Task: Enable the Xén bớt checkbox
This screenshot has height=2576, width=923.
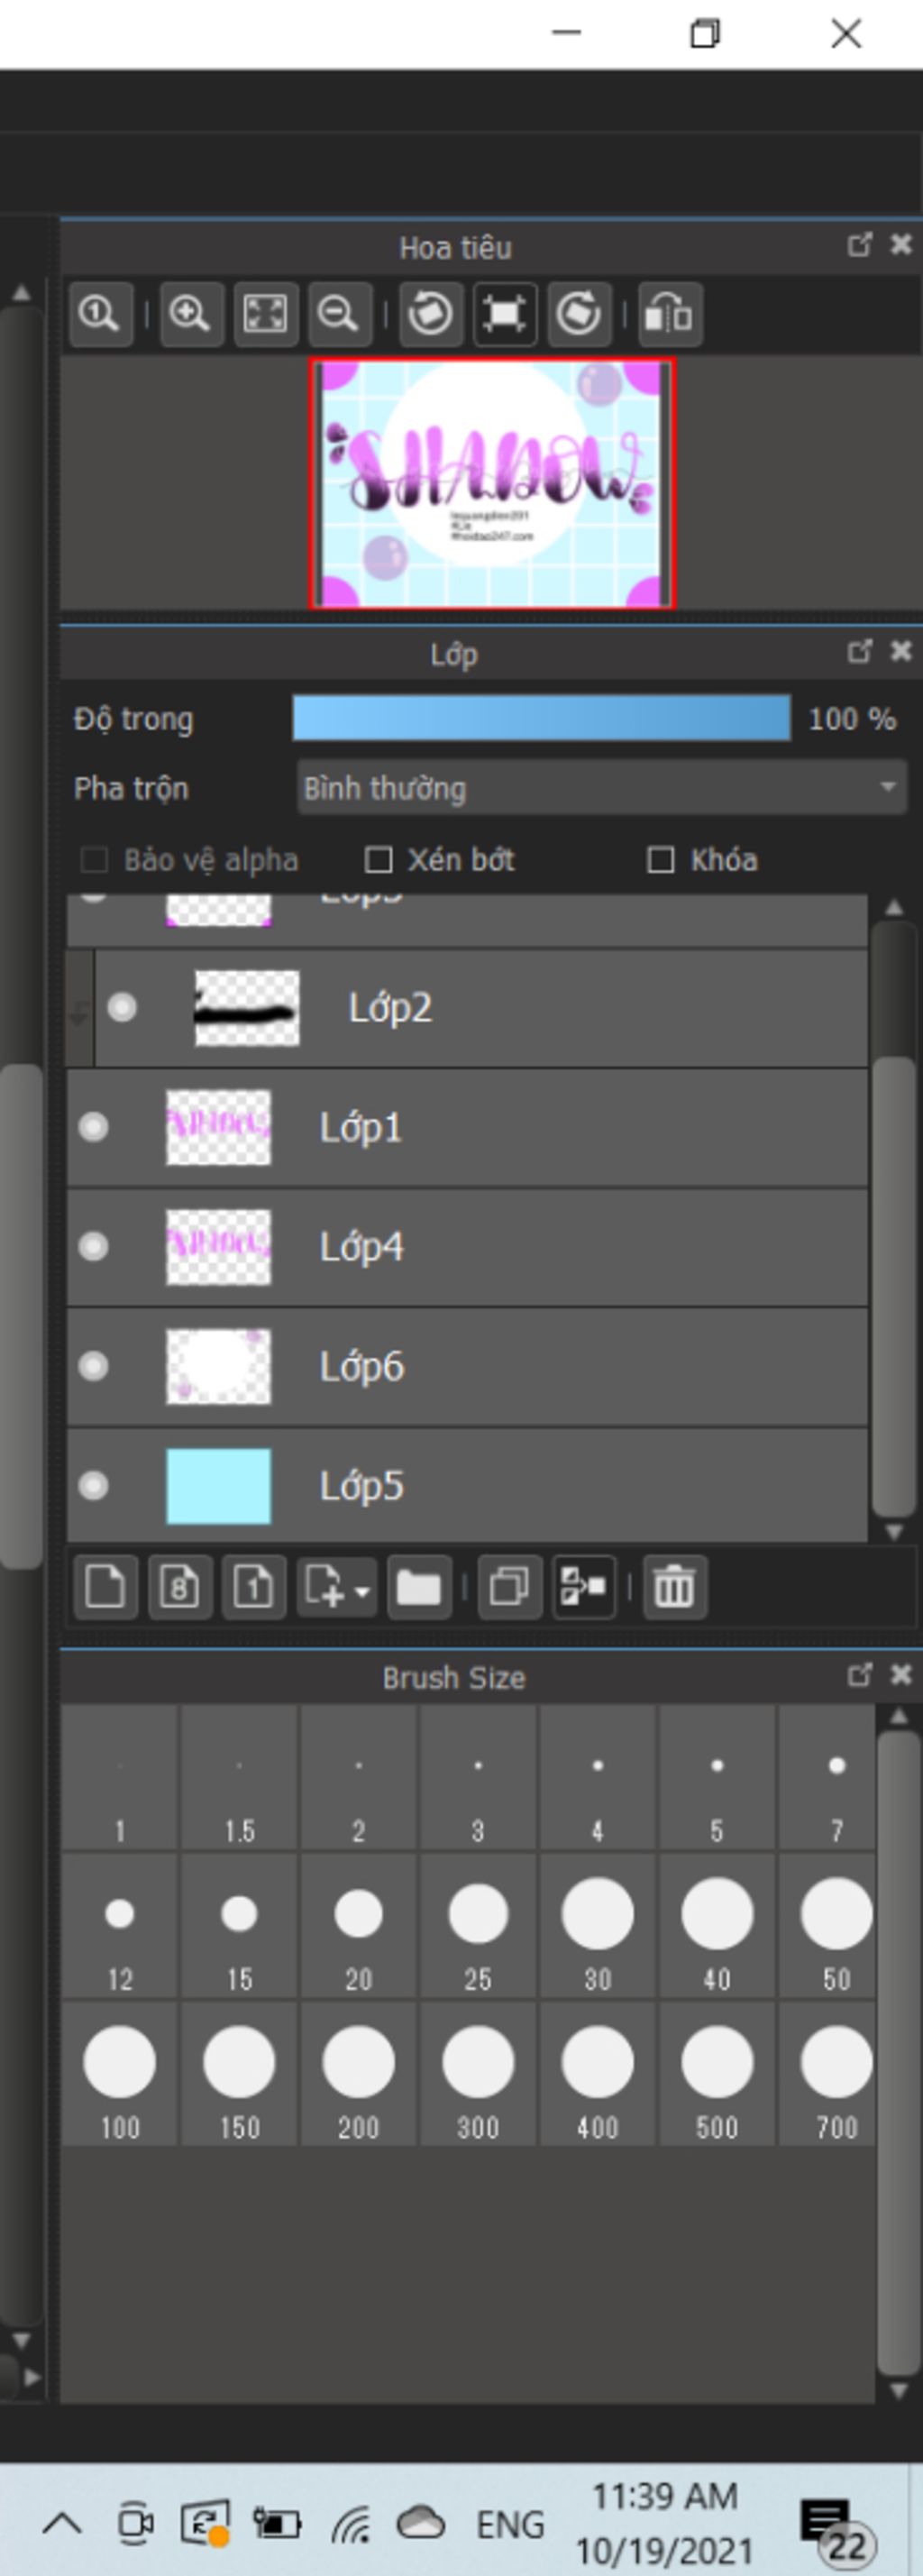Action: 379,860
